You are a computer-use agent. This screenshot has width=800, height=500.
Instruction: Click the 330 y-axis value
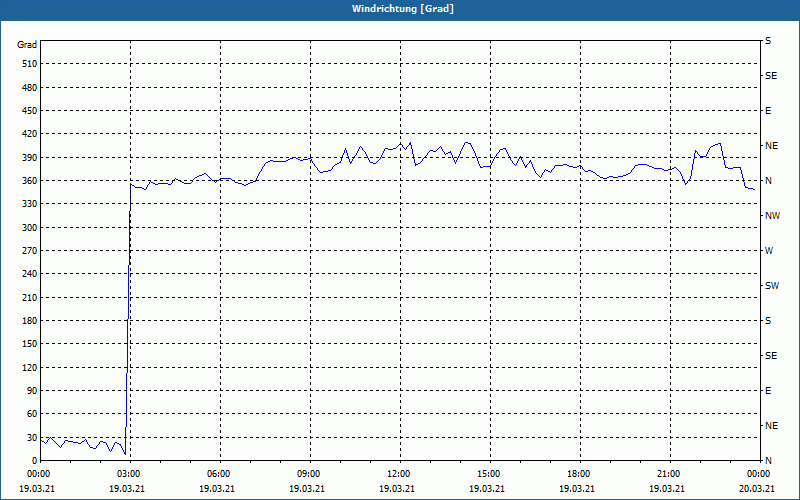(x=29, y=204)
